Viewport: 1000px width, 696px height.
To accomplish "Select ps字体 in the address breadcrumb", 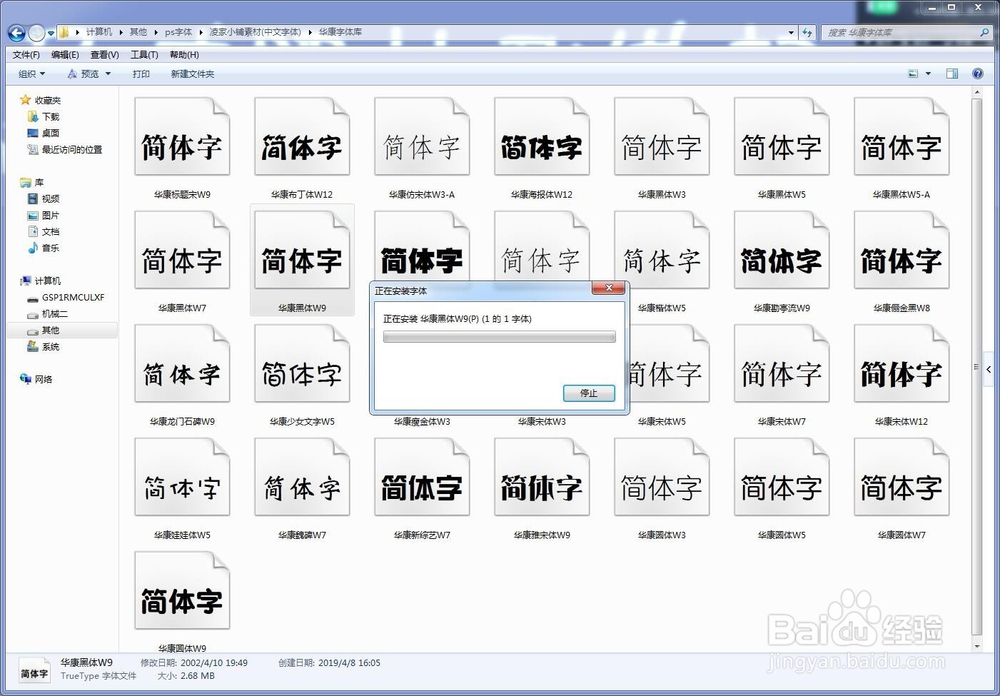I will click(x=179, y=32).
